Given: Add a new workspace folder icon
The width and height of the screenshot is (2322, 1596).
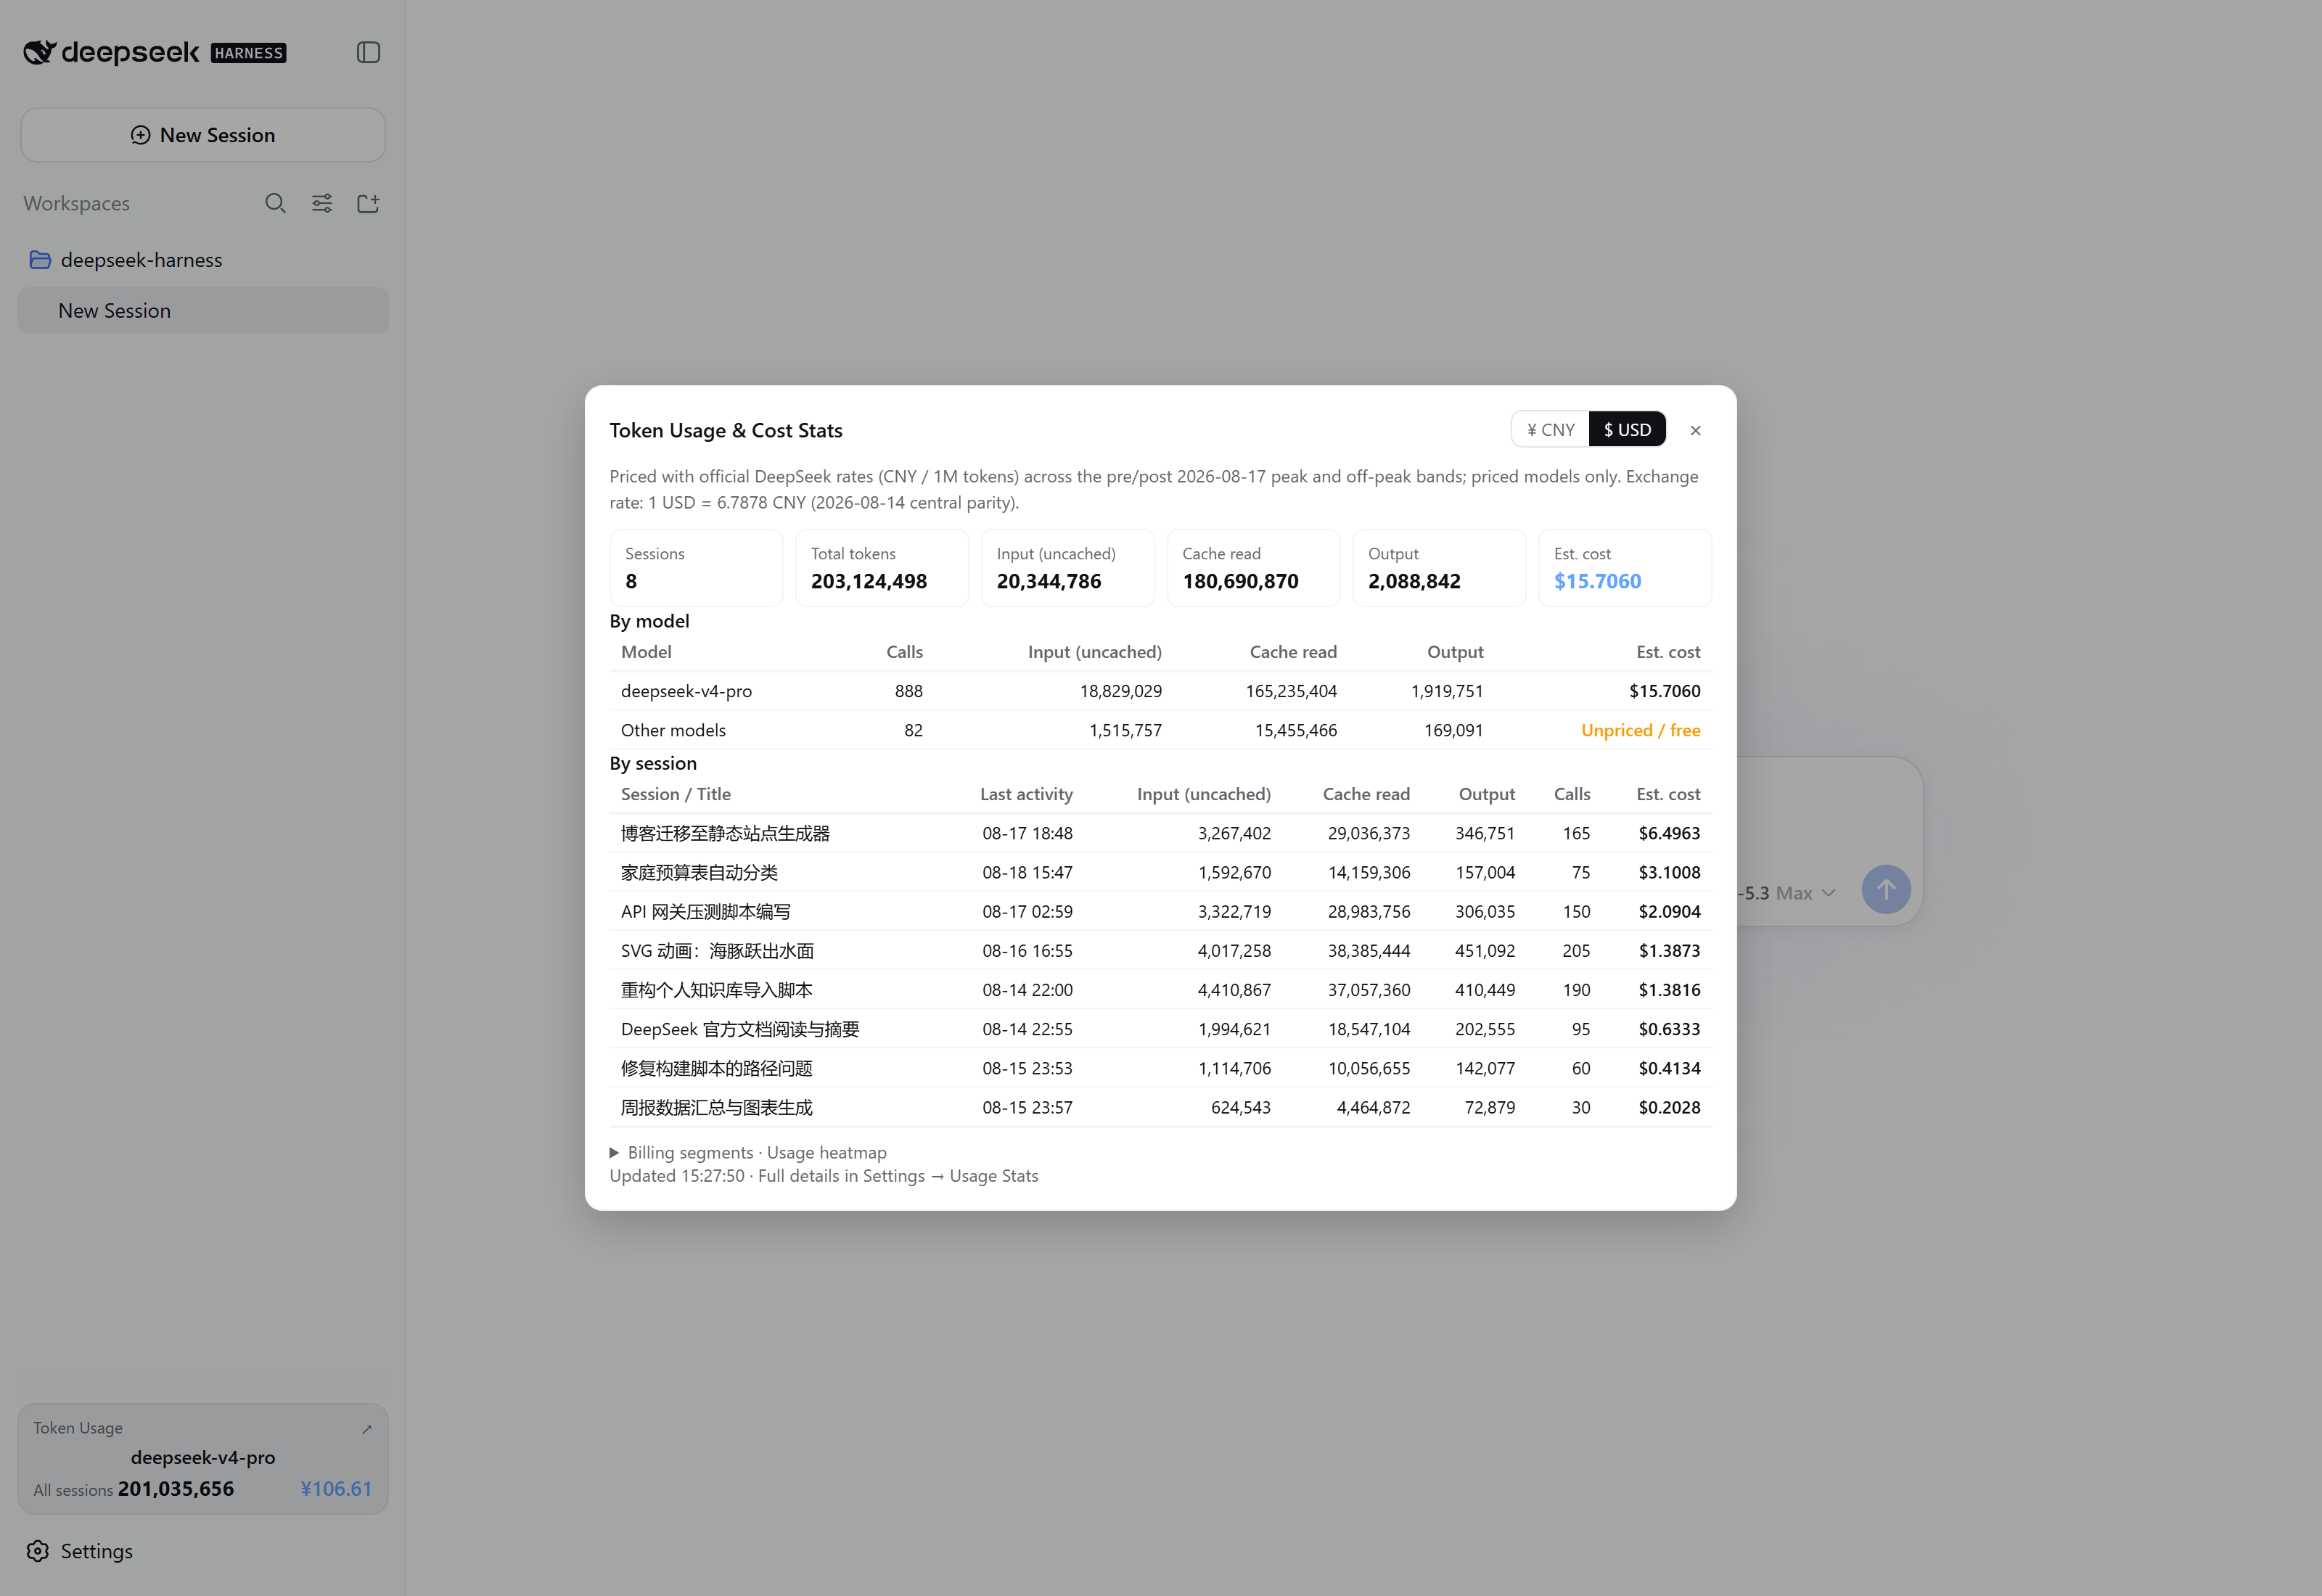Looking at the screenshot, I should [368, 204].
